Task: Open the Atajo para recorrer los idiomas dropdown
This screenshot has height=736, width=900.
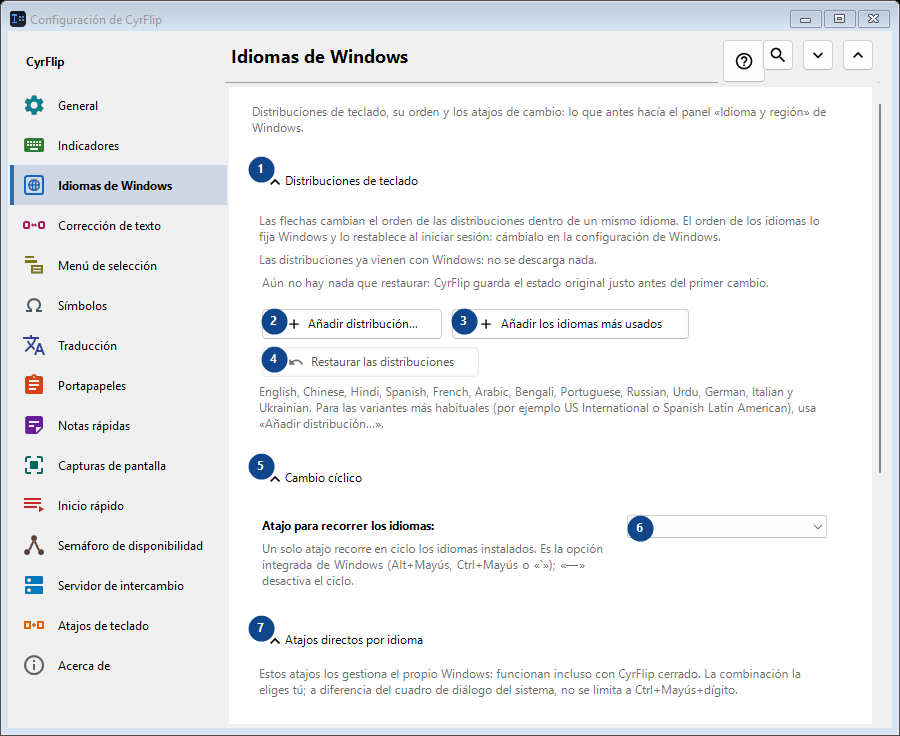Action: (727, 526)
